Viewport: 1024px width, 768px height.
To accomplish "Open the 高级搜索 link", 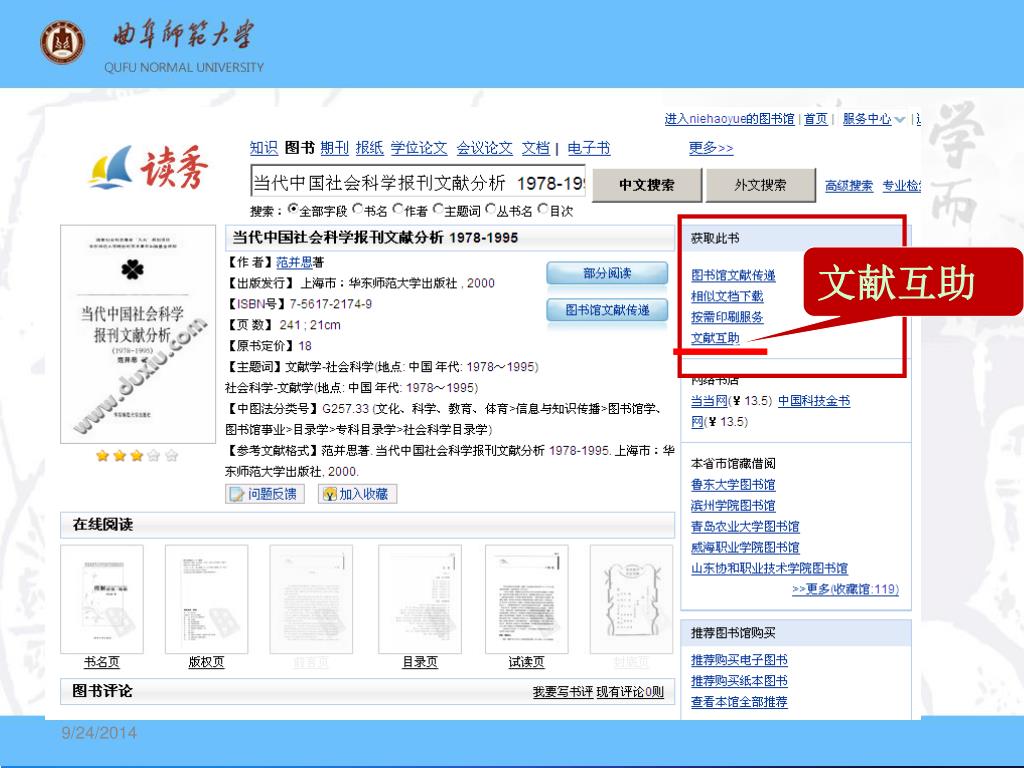I will pyautogui.click(x=848, y=185).
